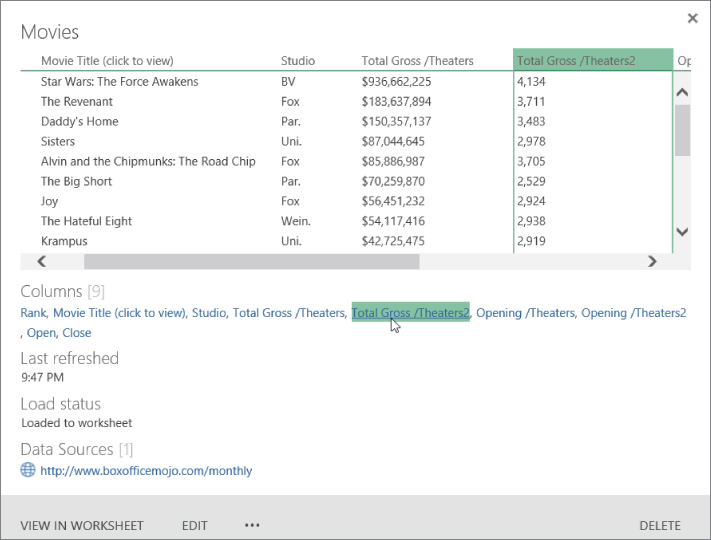Click the EDIT button
Screen dimensions: 711x540
click(195, 525)
